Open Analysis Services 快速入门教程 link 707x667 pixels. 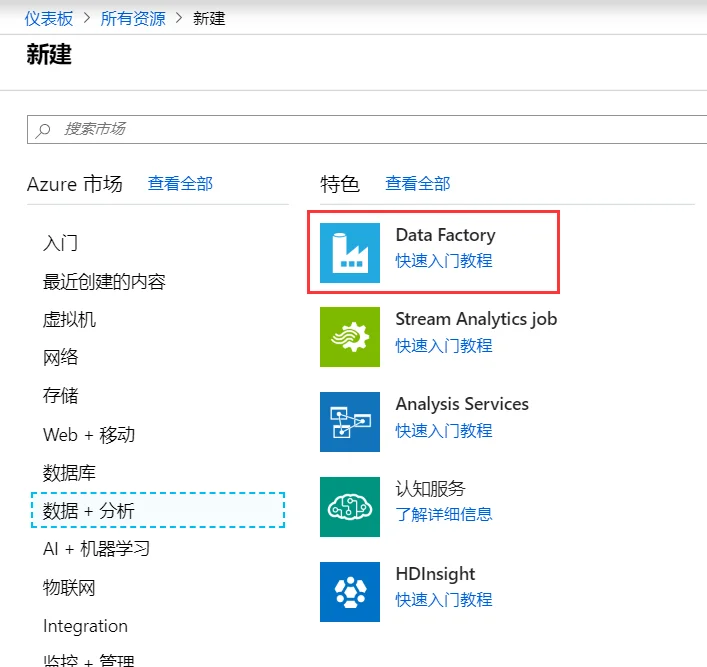[444, 431]
